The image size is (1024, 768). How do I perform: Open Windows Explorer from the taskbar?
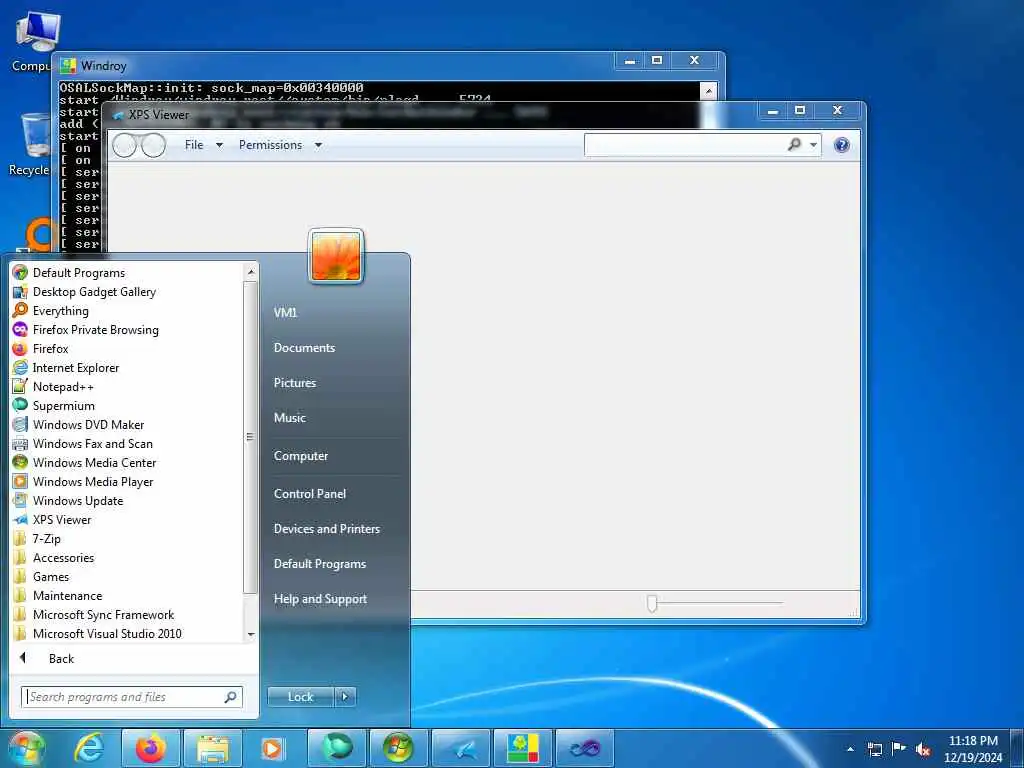pos(213,748)
